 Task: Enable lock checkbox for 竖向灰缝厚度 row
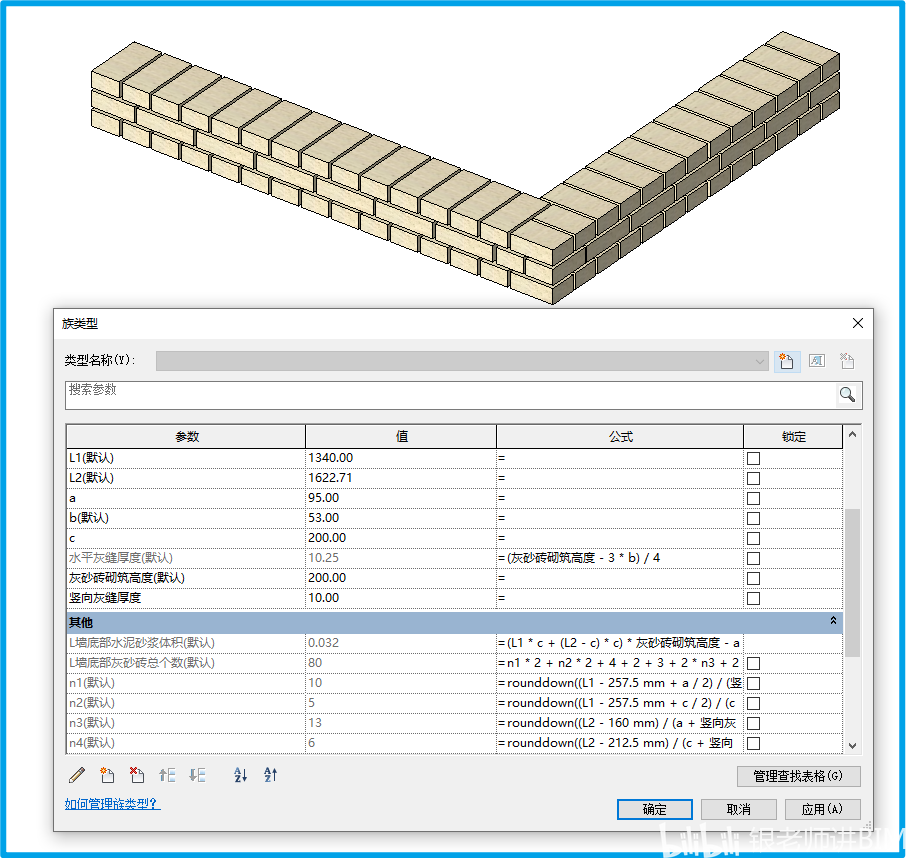pos(753,598)
